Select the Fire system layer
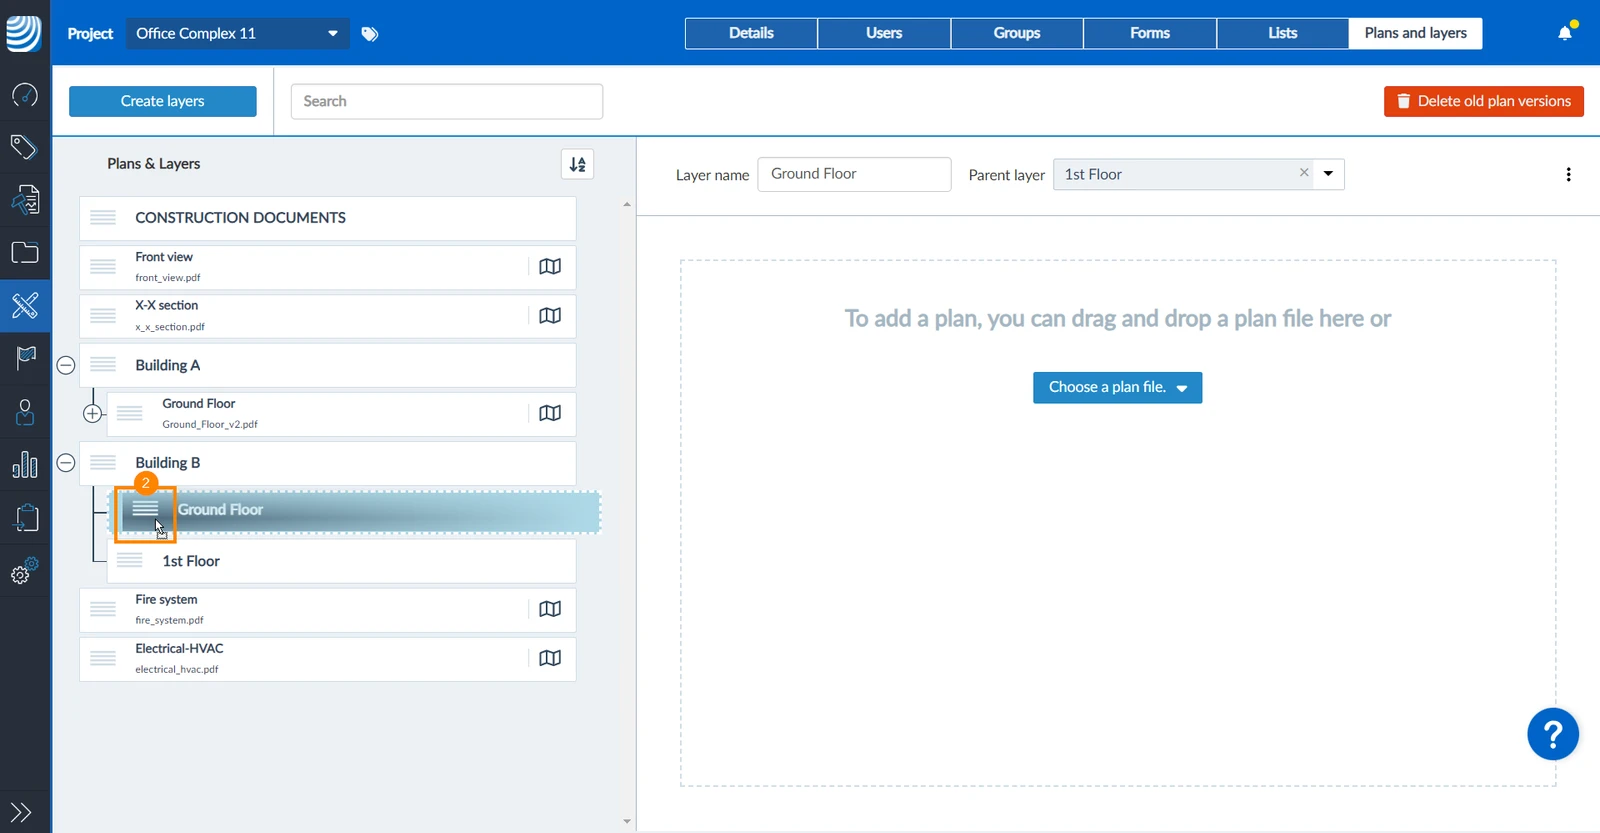Screen dimensions: 1600x833 pyautogui.click(x=328, y=610)
